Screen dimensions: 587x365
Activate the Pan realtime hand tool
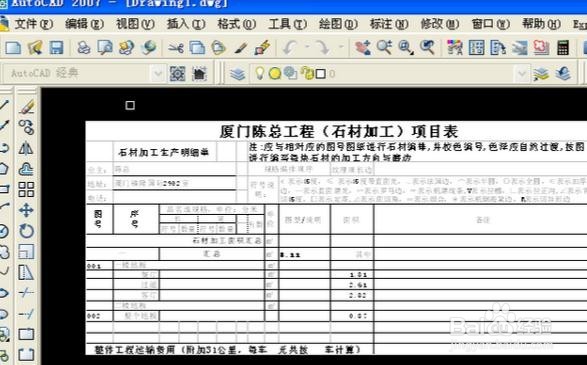[363, 48]
